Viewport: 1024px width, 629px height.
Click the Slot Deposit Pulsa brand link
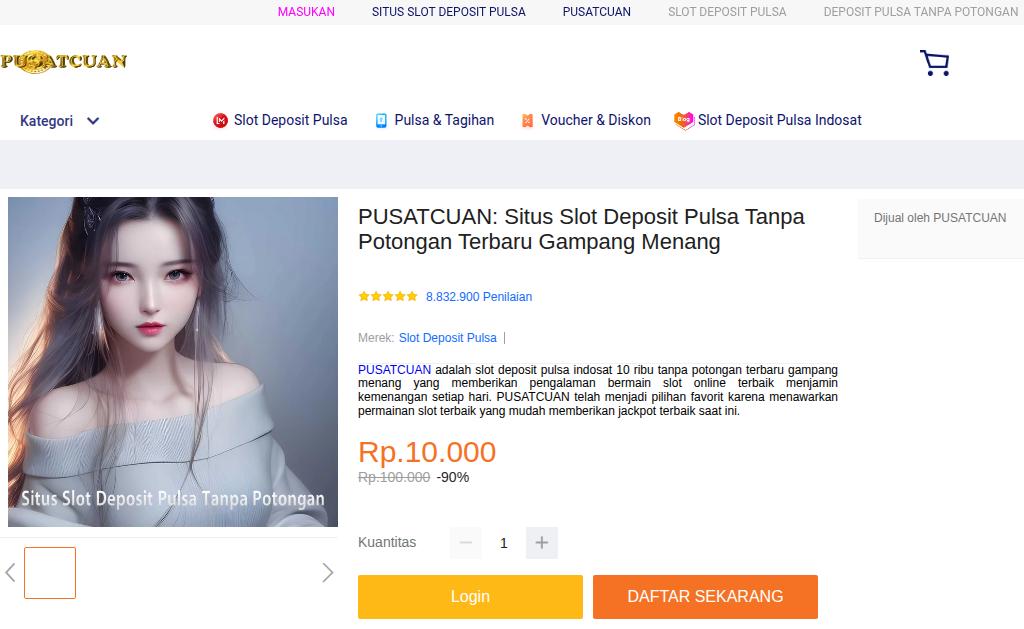tap(447, 338)
